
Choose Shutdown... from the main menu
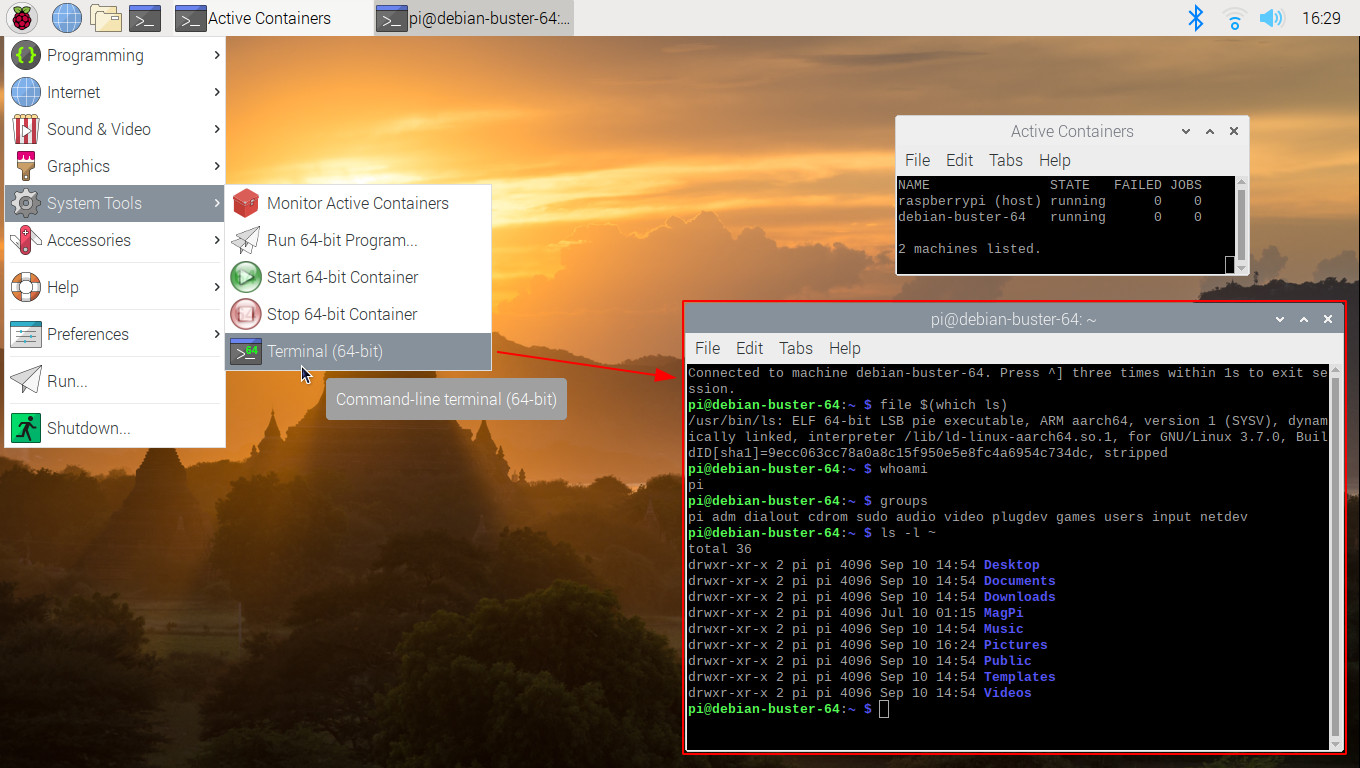pyautogui.click(x=115, y=428)
